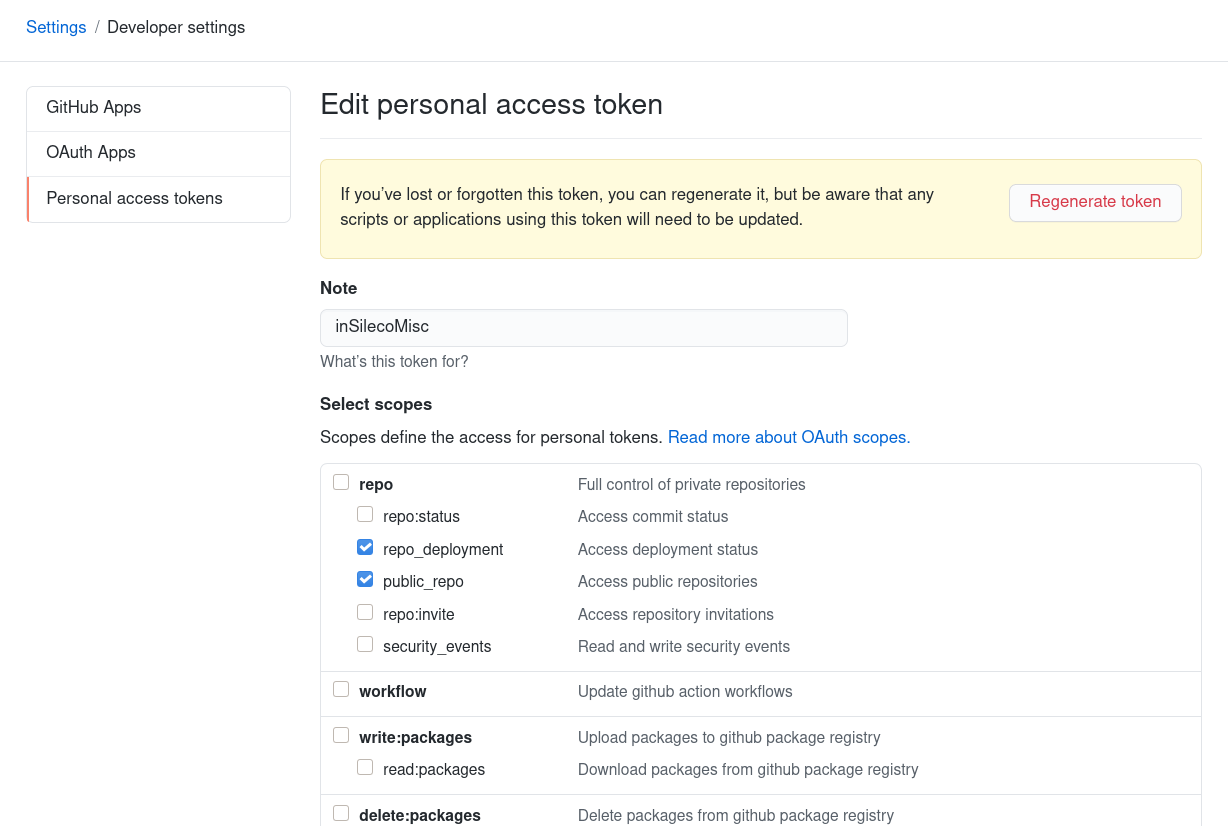Image resolution: width=1228 pixels, height=826 pixels.
Task: Read more about OAuth scopes
Action: 788,437
